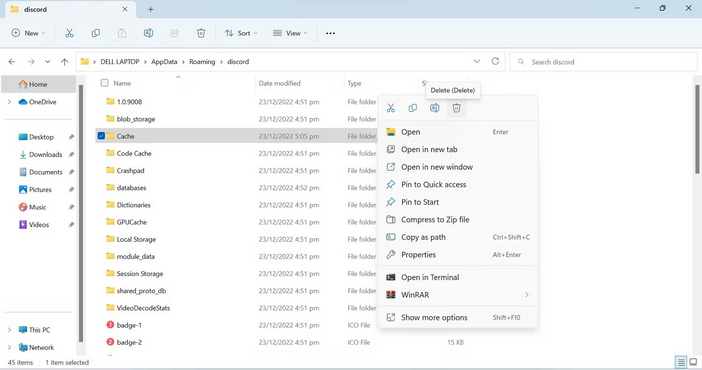
Task: Select the blob_storage folder
Action: click(x=136, y=119)
